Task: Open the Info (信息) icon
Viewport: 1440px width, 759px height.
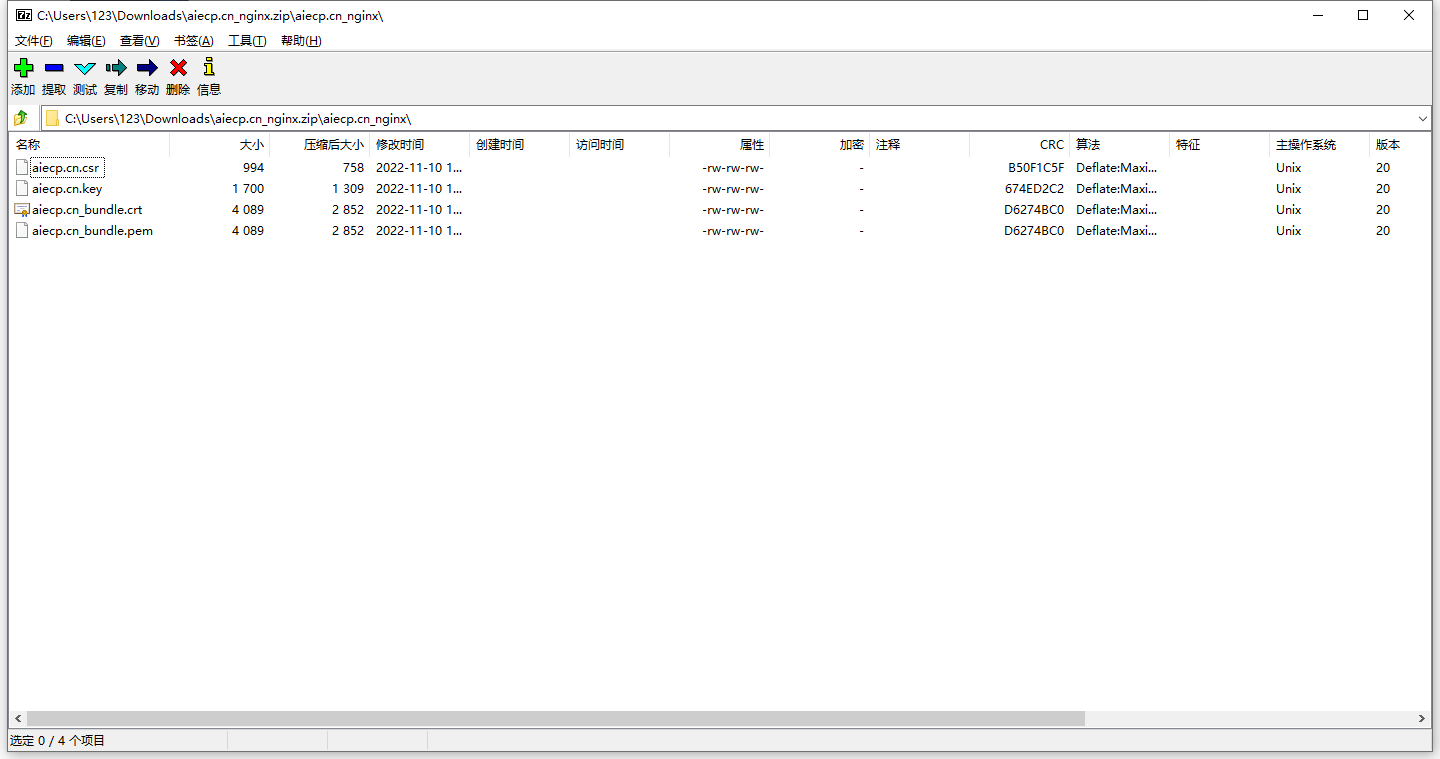Action: click(209, 67)
